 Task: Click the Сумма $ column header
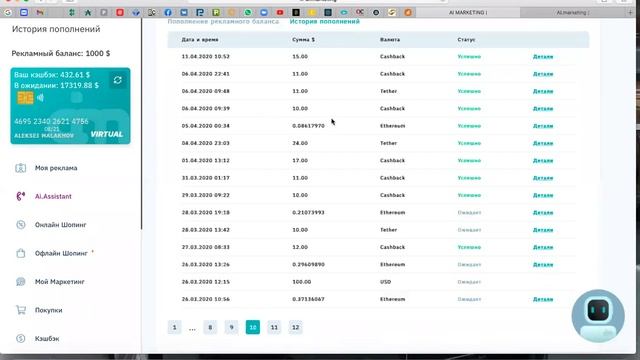[x=303, y=40]
